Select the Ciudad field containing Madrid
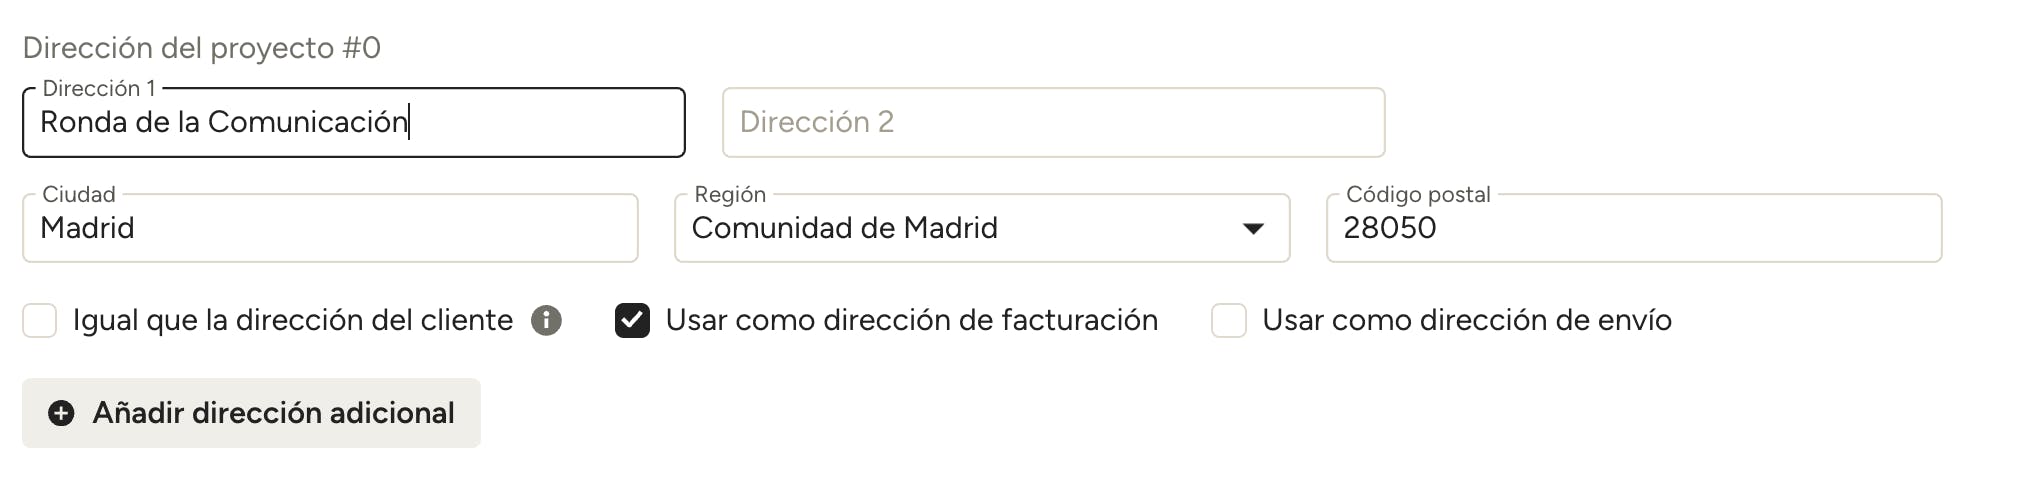The width and height of the screenshot is (2040, 478). 330,229
